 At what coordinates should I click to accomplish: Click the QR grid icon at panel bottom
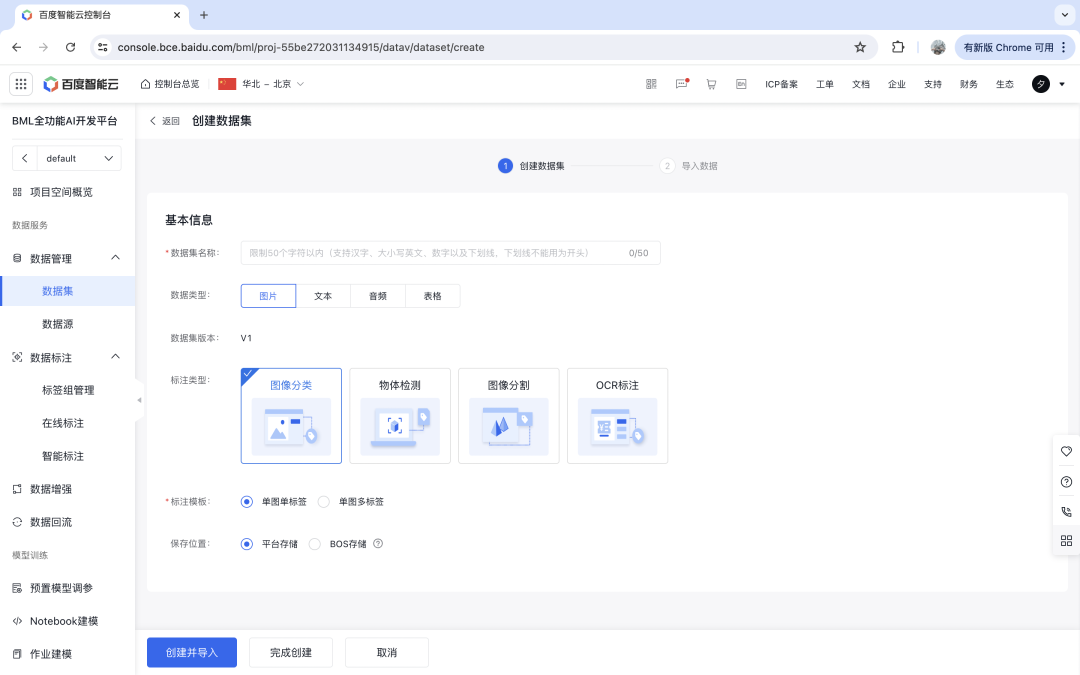[x=1066, y=541]
